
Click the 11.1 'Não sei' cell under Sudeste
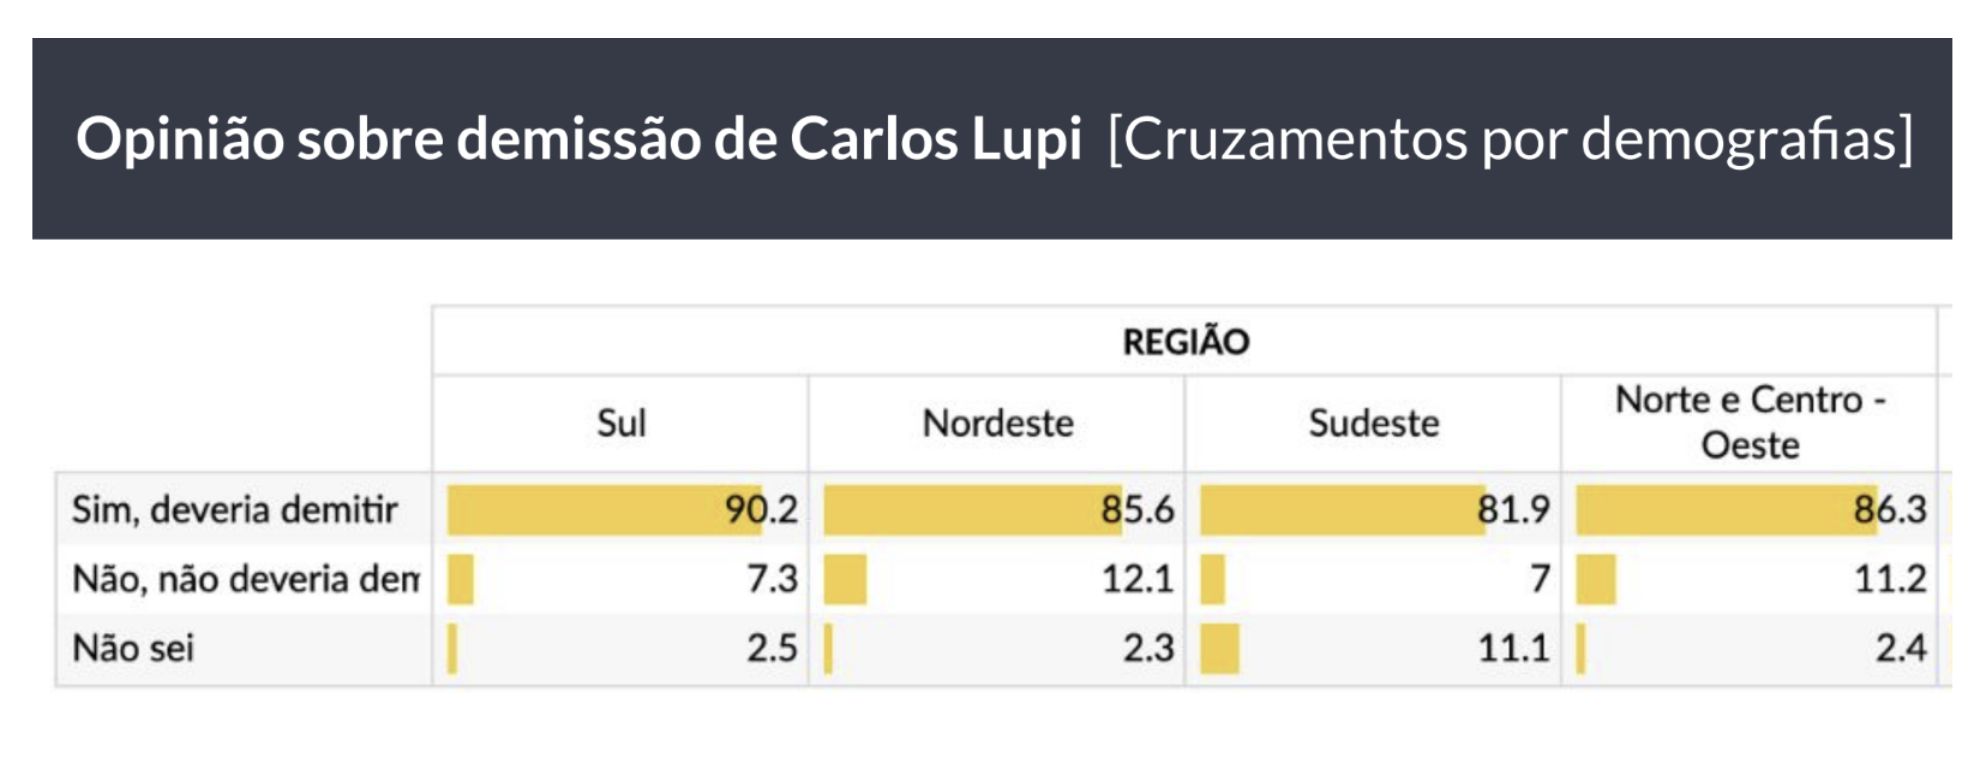pos(1373,648)
